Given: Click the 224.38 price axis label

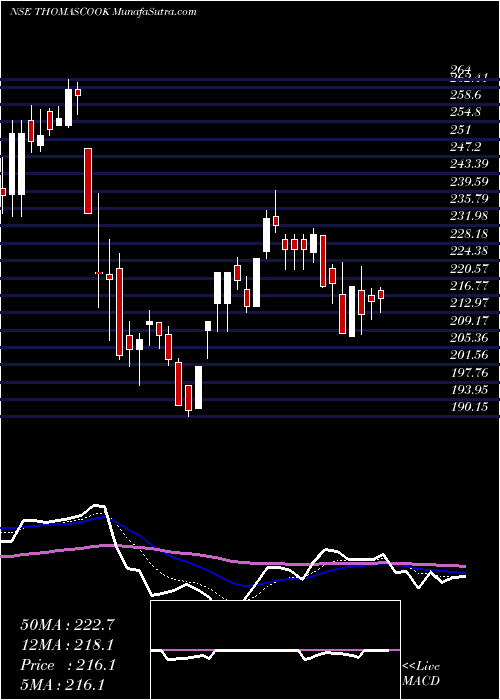Looking at the screenshot, I should 469,251.
